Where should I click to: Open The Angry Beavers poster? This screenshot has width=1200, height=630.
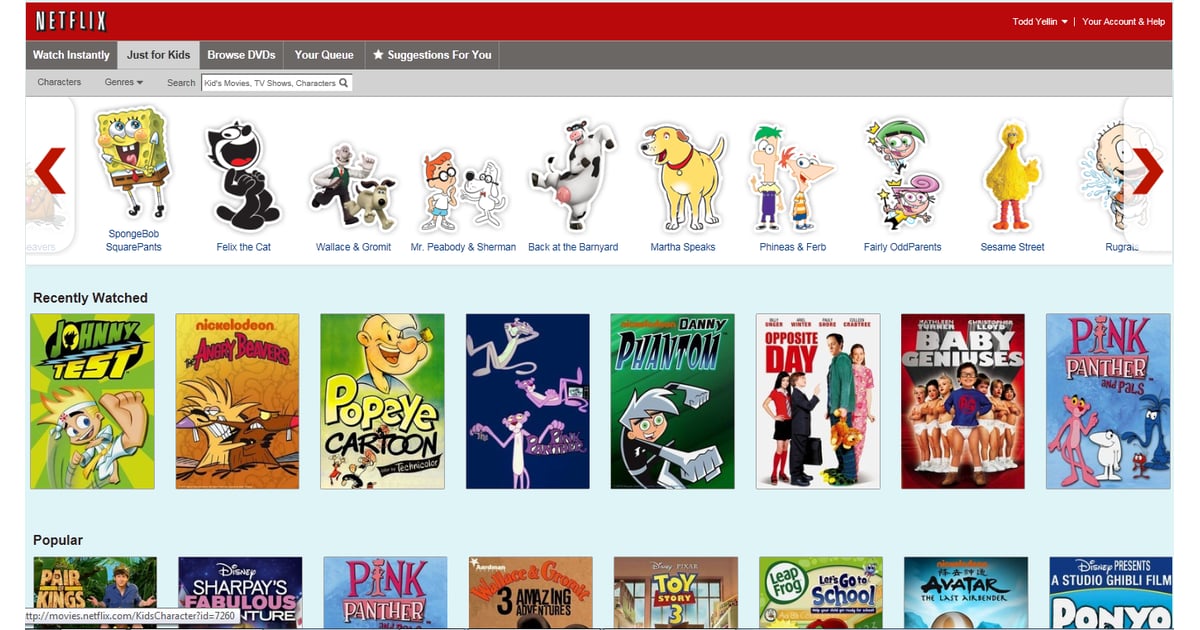click(237, 401)
